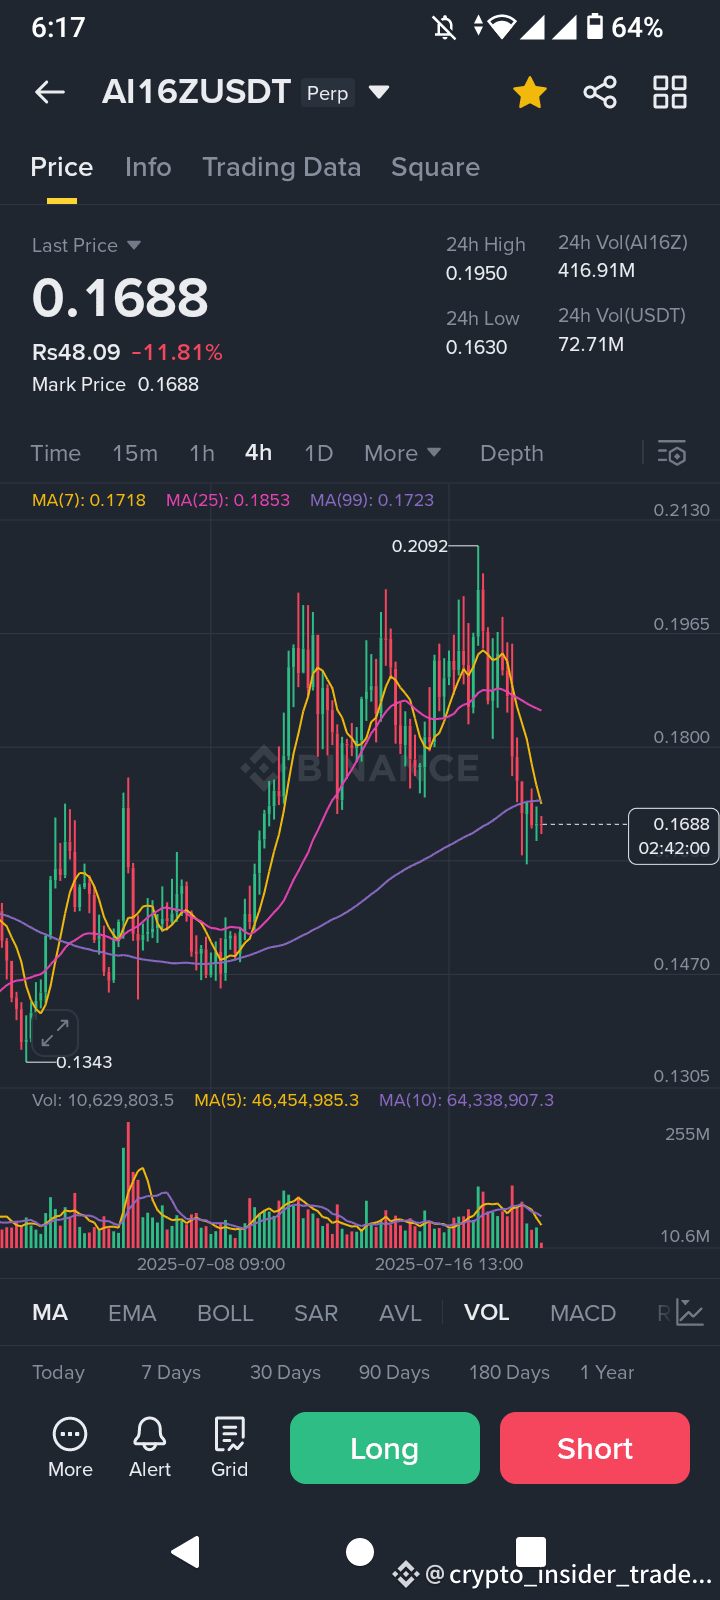Image resolution: width=720 pixels, height=1600 pixels.
Task: Toggle the favorite star icon
Action: click(530, 93)
